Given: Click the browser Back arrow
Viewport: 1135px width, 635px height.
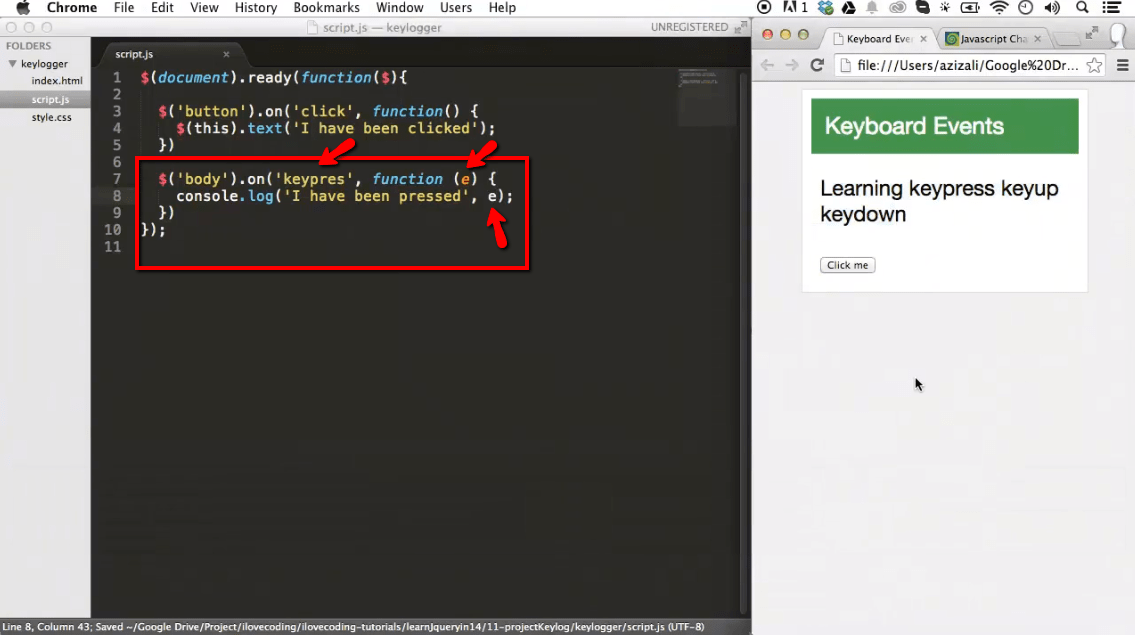Looking at the screenshot, I should tap(767, 65).
